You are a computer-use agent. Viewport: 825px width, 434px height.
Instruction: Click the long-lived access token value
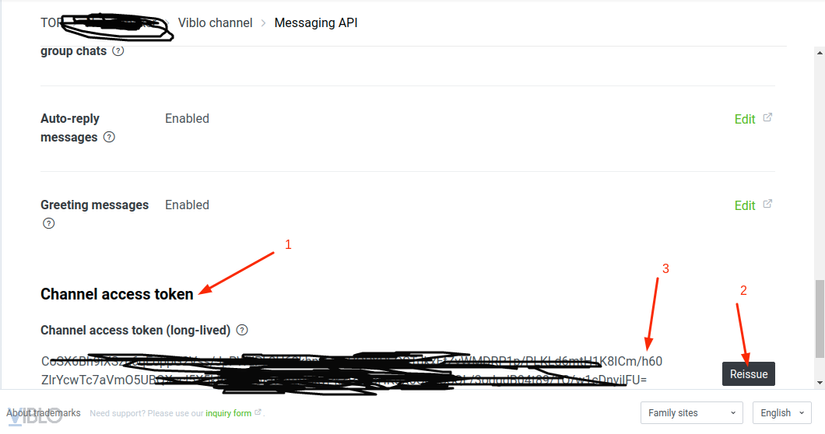point(351,370)
